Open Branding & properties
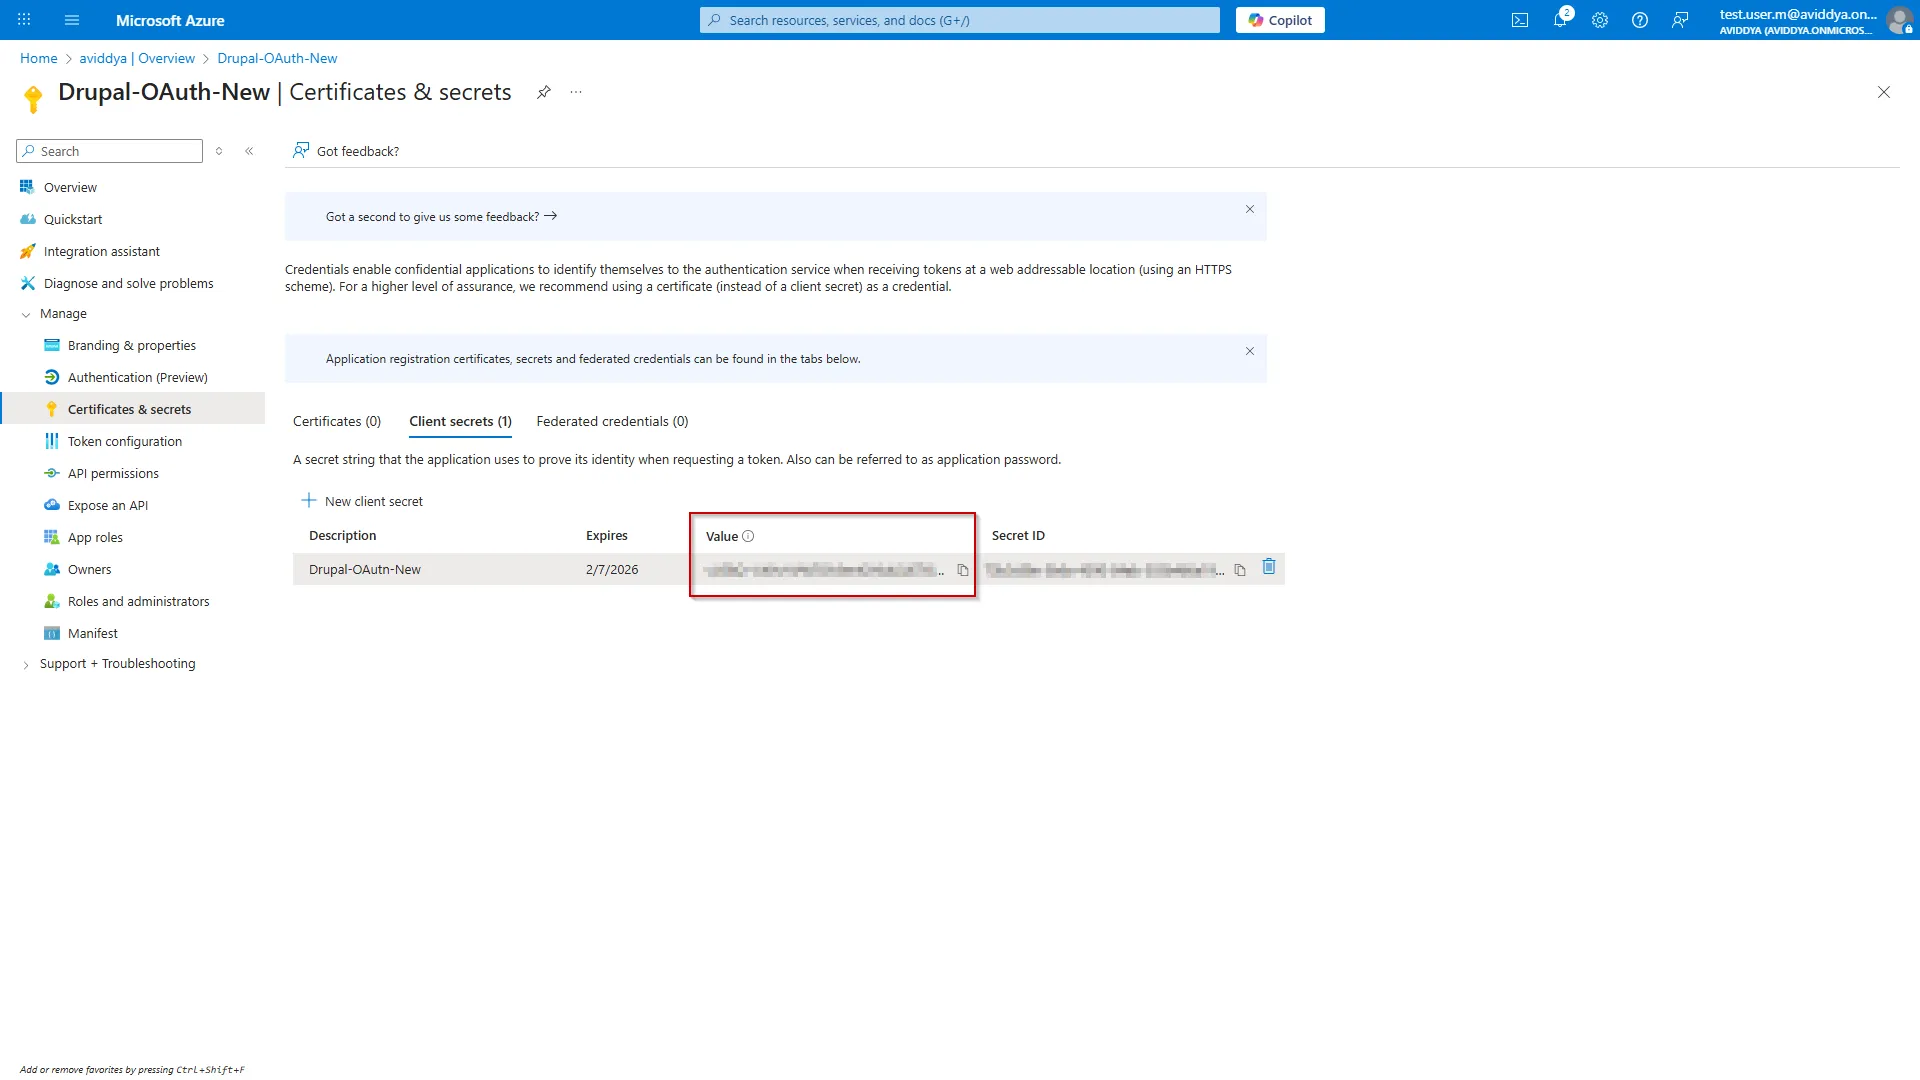 [132, 345]
